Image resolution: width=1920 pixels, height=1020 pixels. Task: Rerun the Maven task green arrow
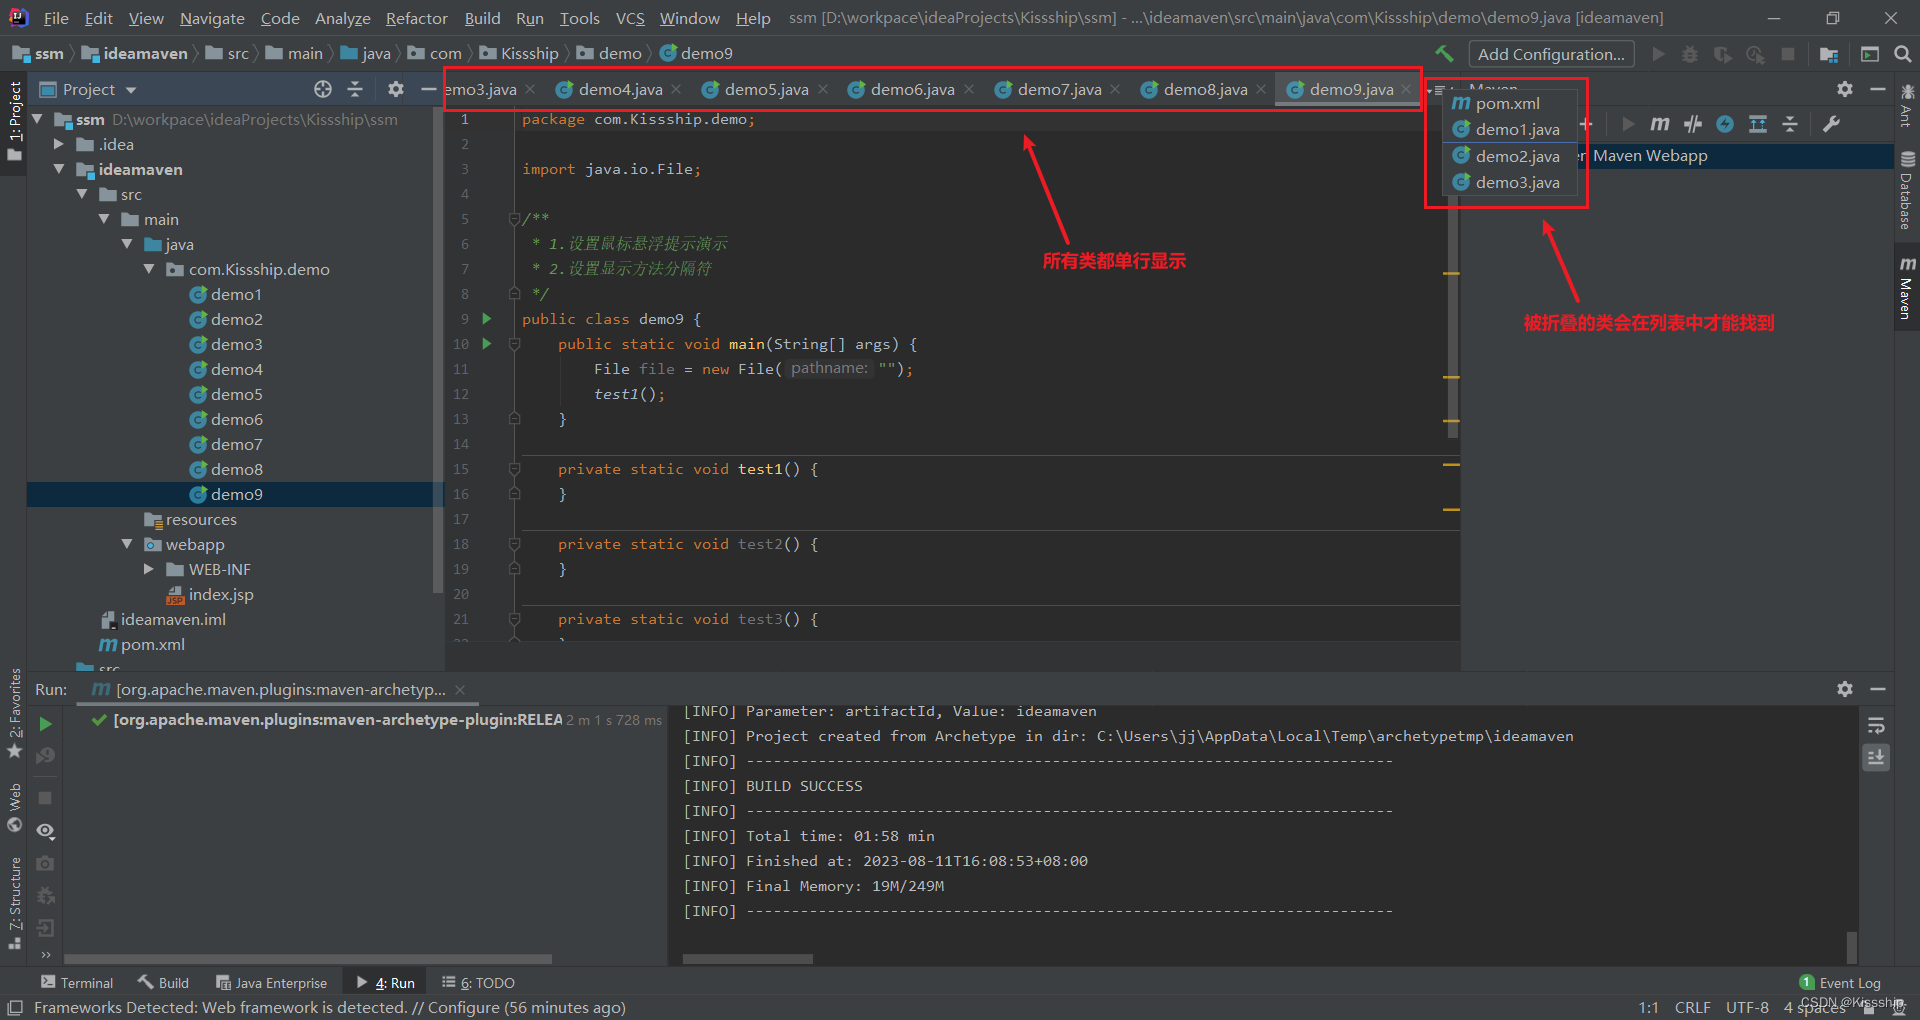pos(45,723)
